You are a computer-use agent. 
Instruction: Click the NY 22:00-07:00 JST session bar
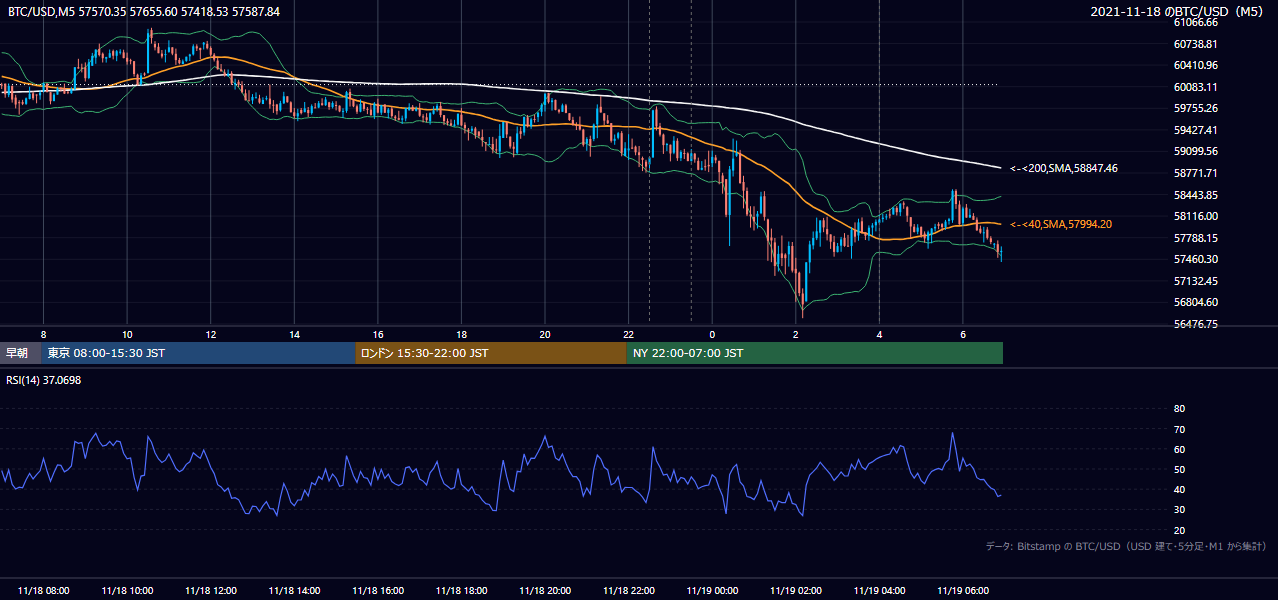coord(815,353)
